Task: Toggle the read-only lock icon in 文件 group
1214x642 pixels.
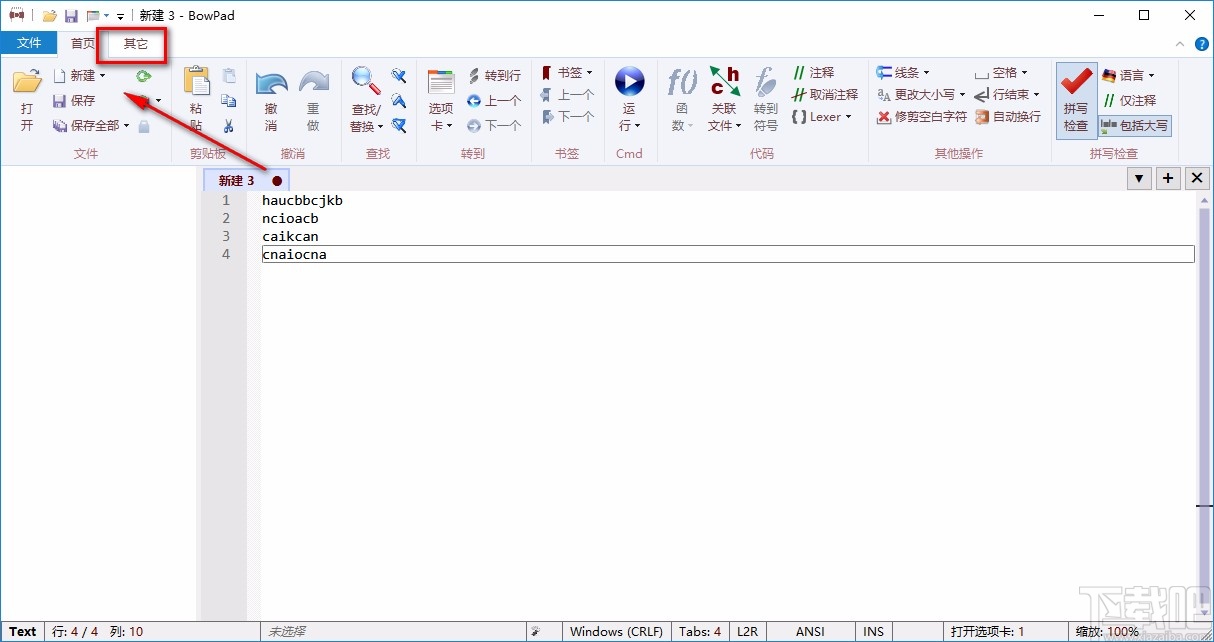Action: click(x=144, y=126)
